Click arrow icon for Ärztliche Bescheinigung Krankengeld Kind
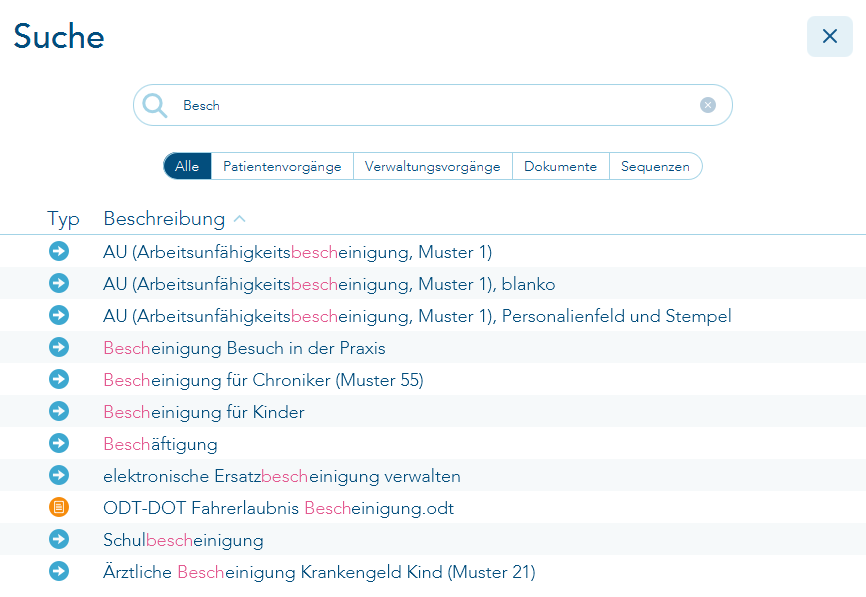Image resolution: width=866 pixels, height=597 pixels. [58, 571]
